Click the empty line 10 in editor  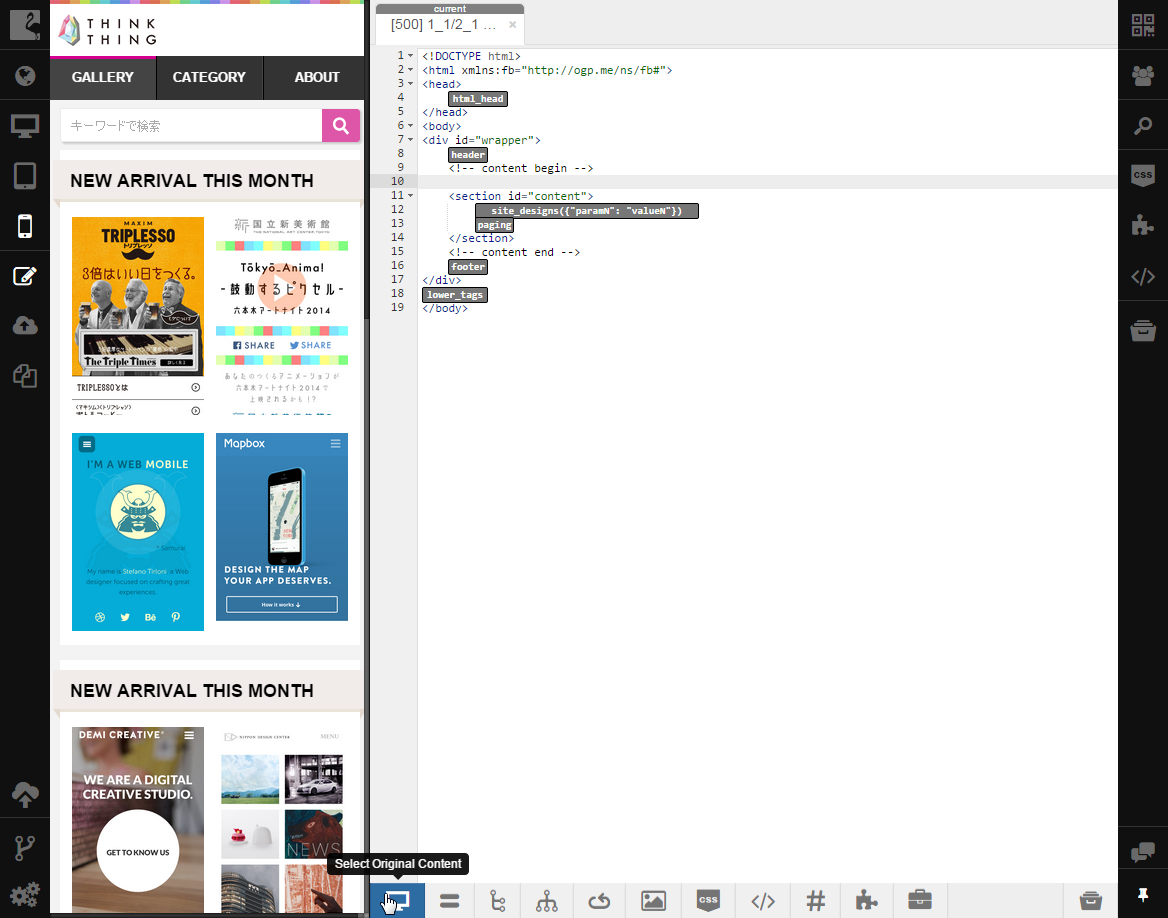tap(767, 182)
